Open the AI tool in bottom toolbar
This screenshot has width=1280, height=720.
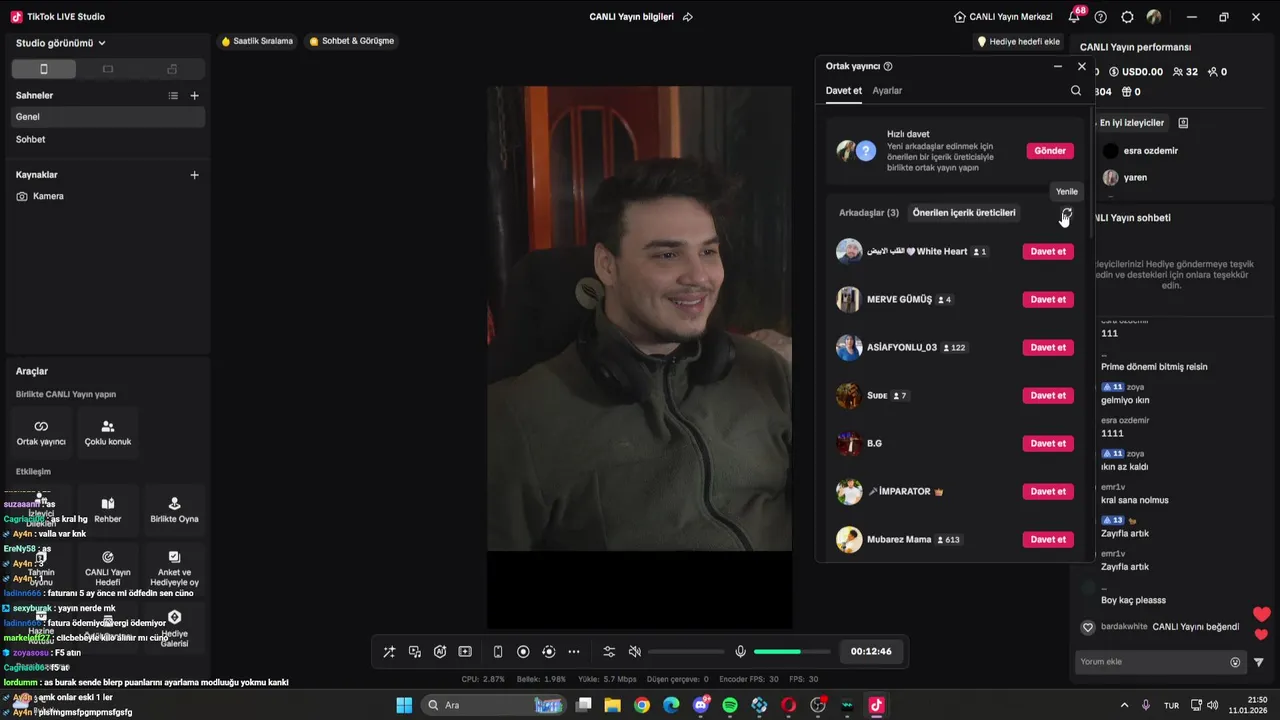pos(440,652)
